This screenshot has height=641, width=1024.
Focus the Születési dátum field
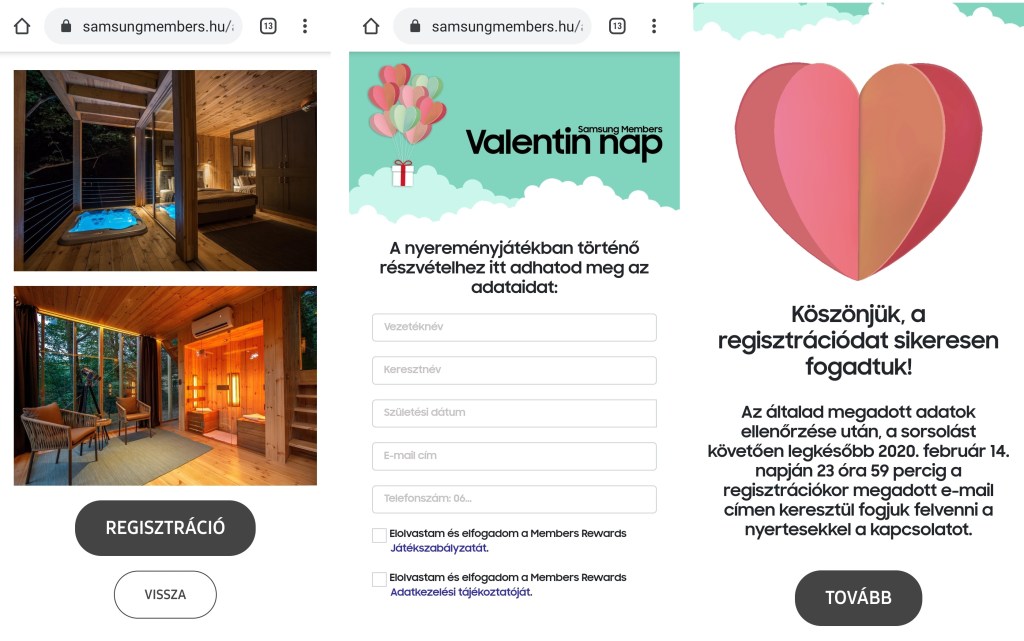514,413
